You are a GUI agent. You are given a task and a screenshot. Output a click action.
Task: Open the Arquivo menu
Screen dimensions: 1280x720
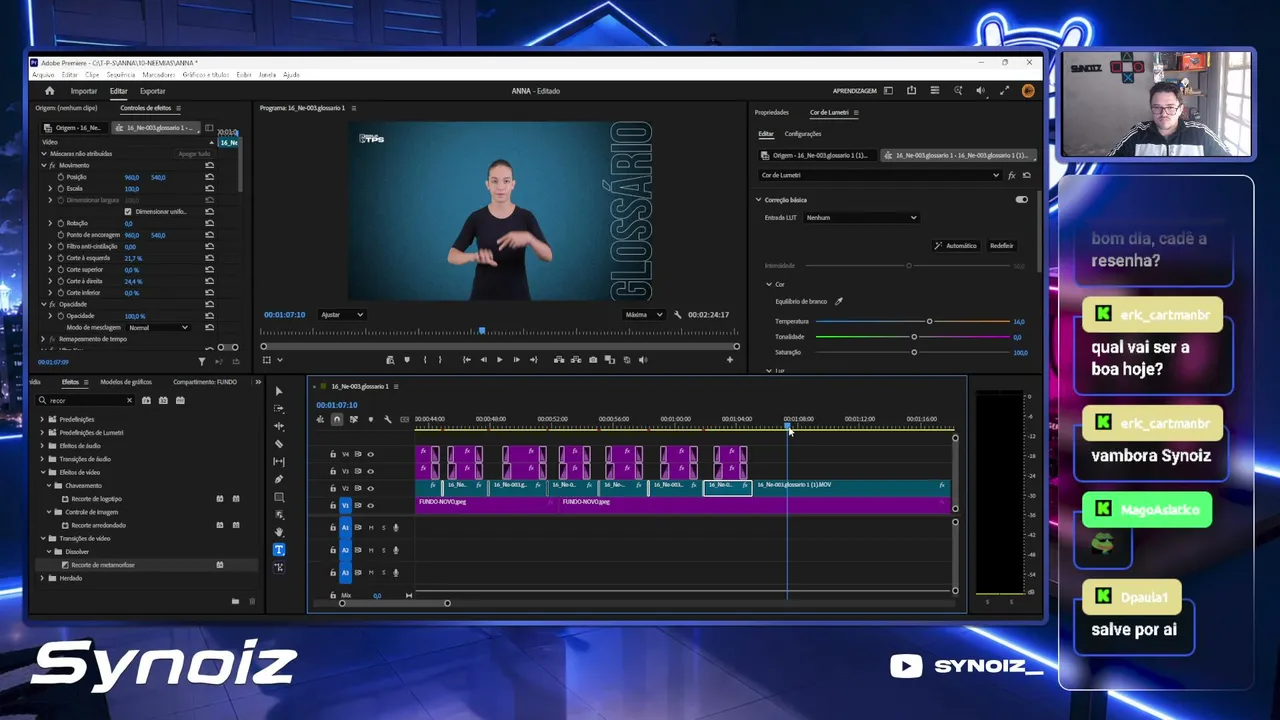click(43, 75)
